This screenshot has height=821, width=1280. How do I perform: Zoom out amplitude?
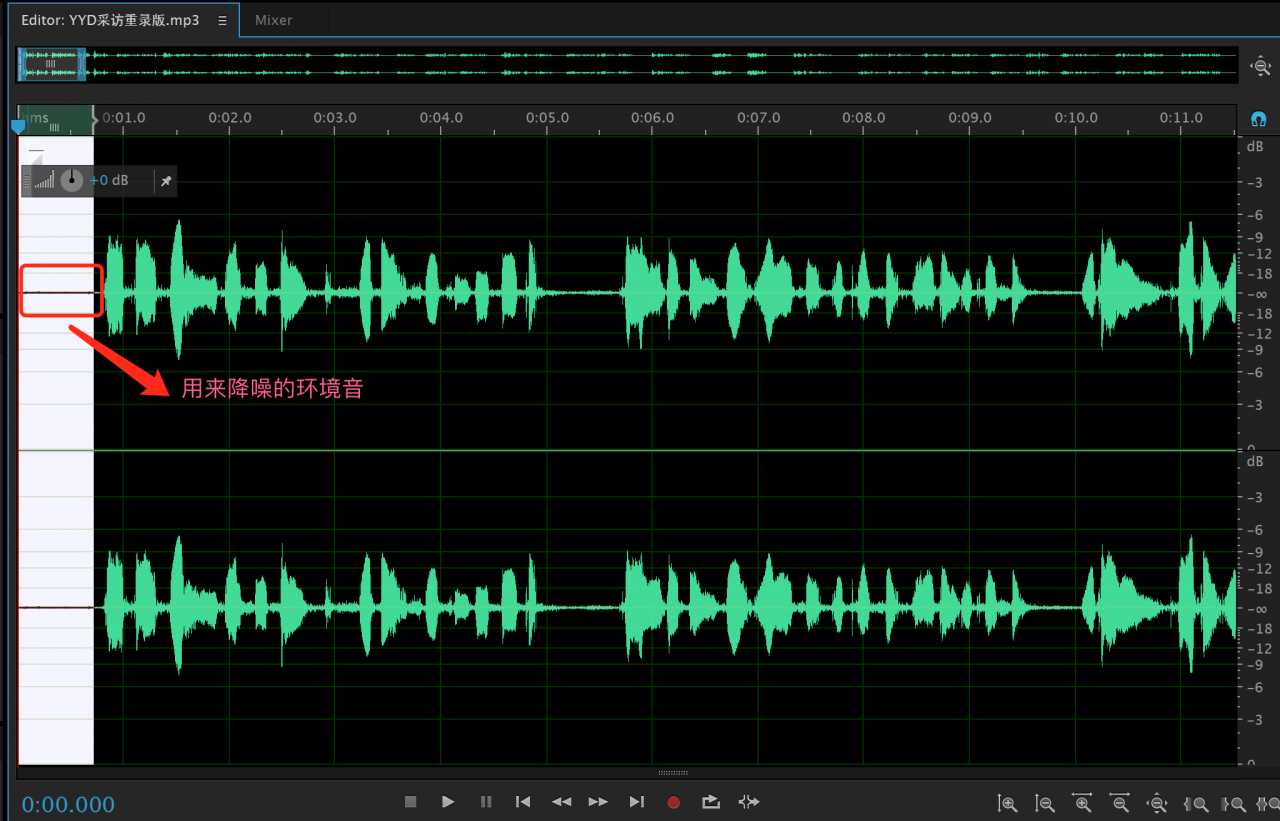[x=1045, y=803]
